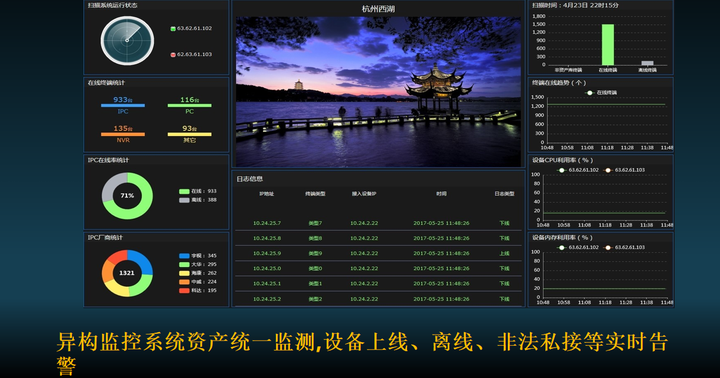Click the blue 933 IPC count bar
This screenshot has width=720, height=378.
coord(123,106)
